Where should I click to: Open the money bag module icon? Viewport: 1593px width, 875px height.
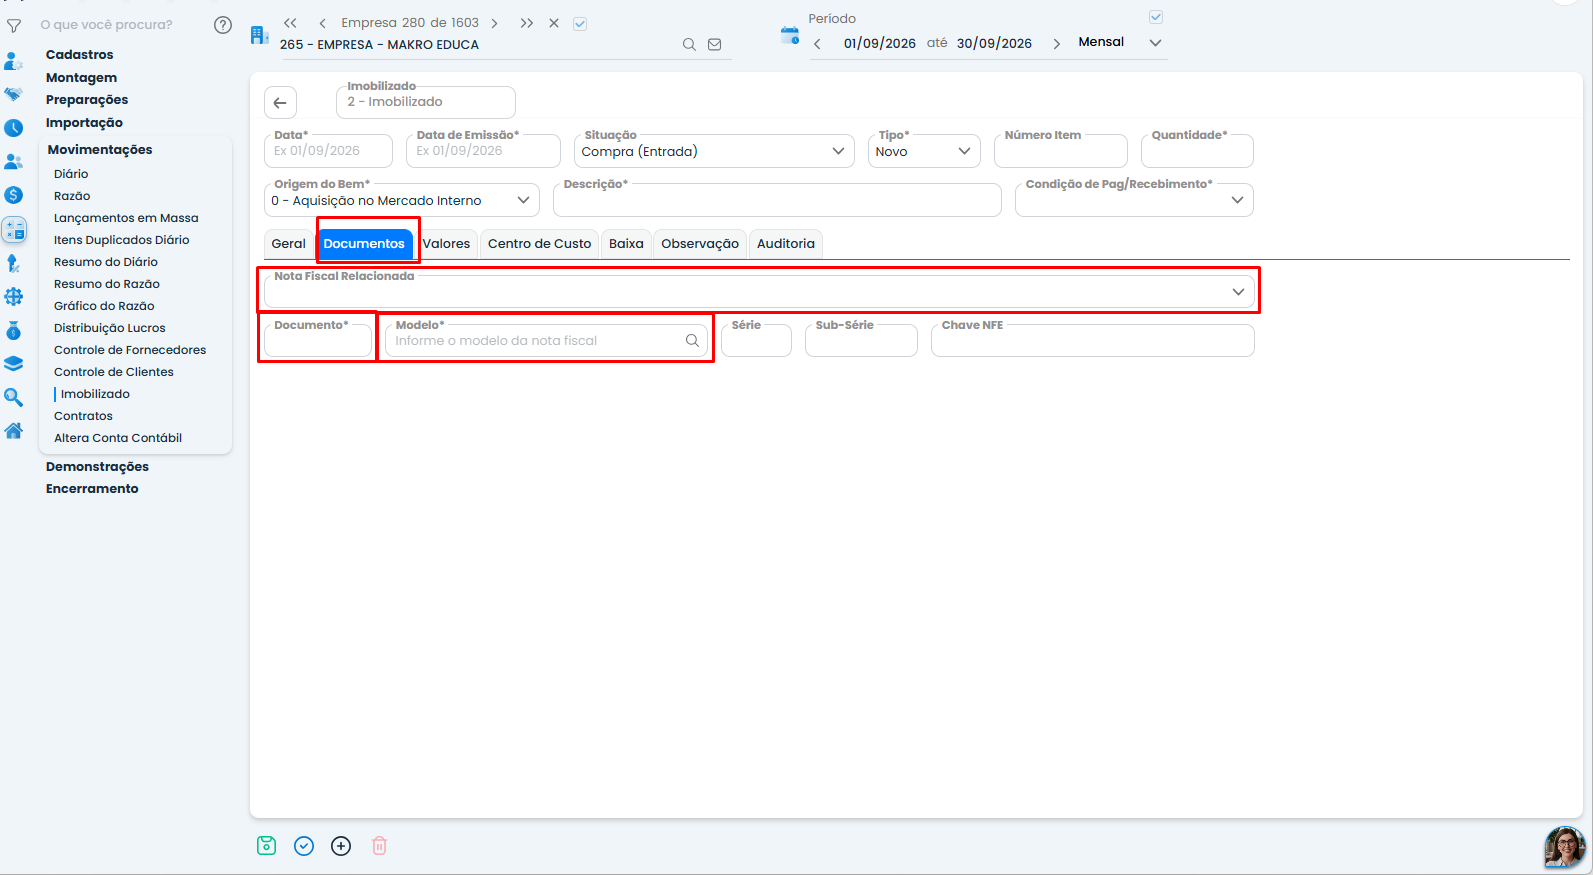[14, 331]
